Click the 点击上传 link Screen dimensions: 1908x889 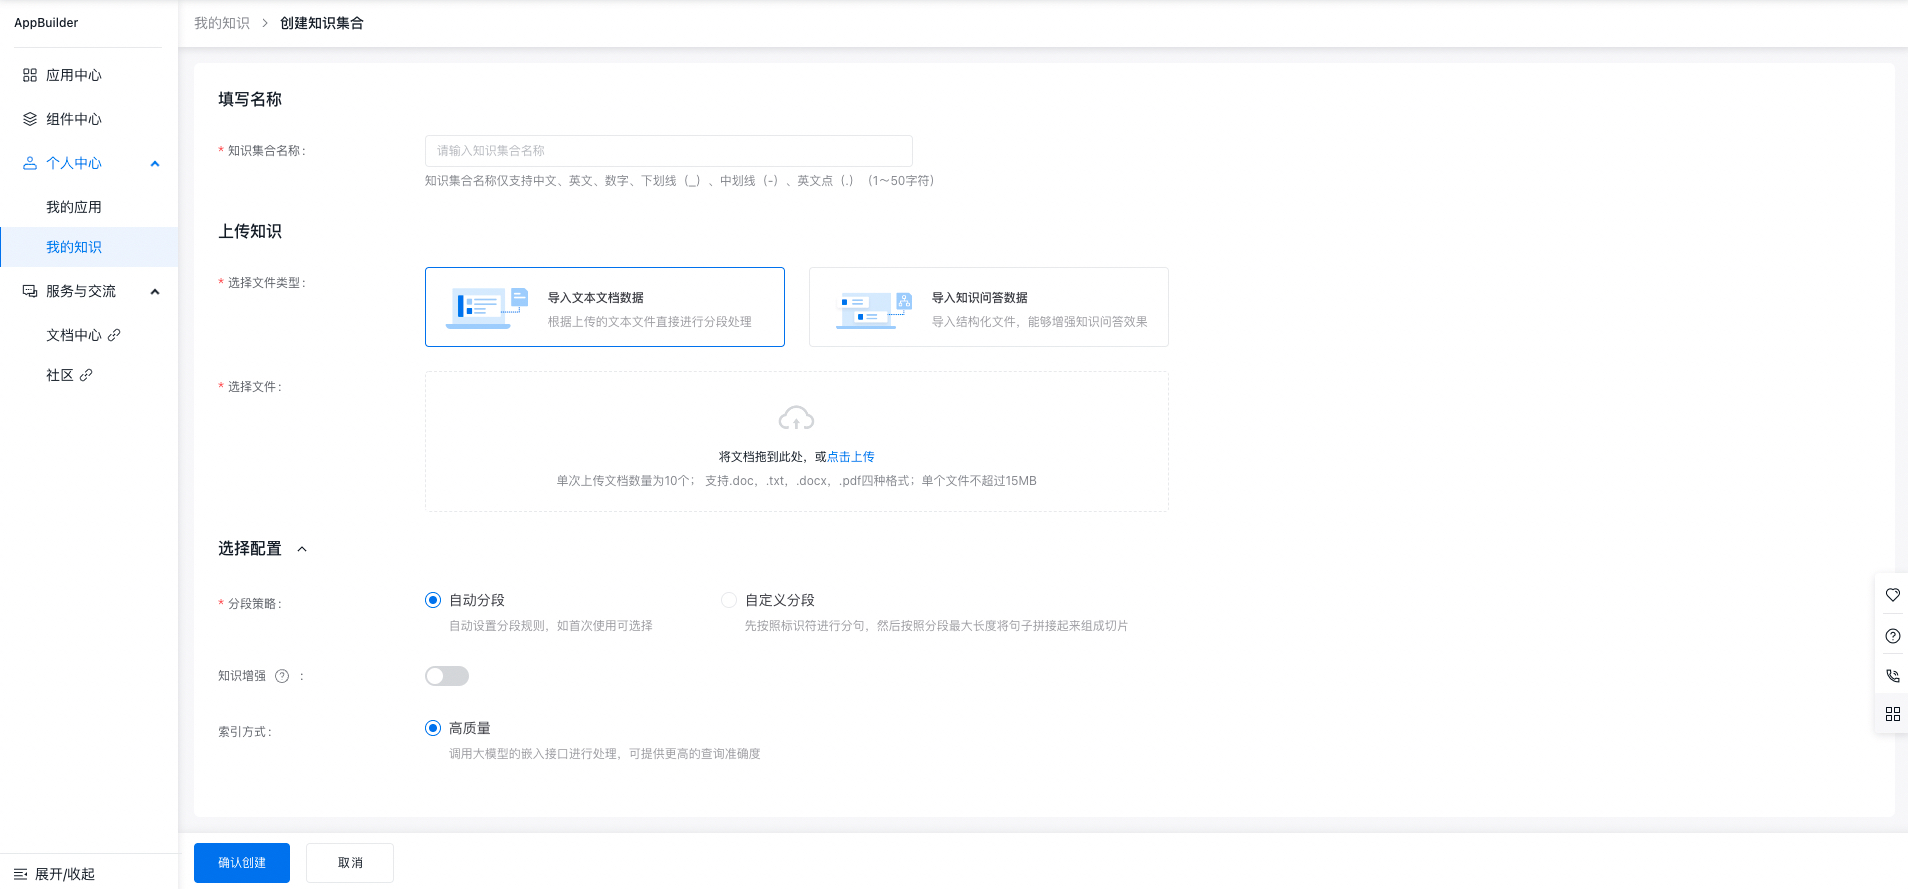(x=851, y=457)
